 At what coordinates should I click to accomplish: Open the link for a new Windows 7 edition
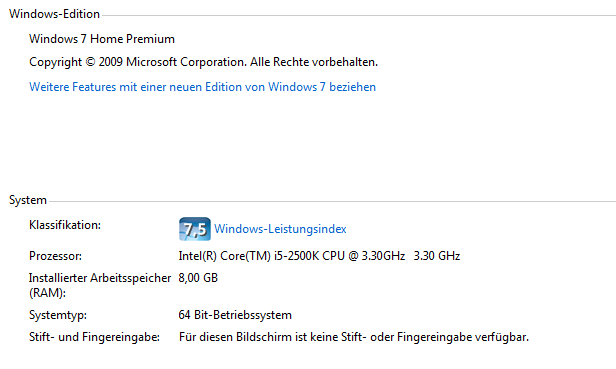tap(202, 87)
